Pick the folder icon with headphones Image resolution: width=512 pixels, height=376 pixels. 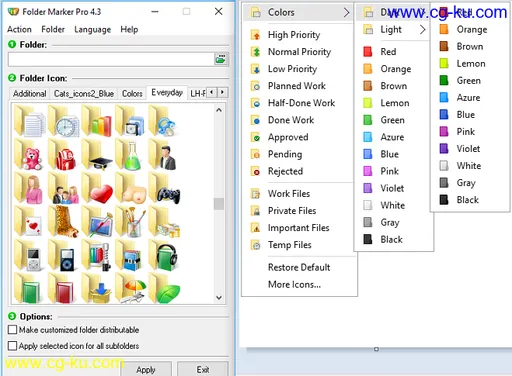click(164, 255)
